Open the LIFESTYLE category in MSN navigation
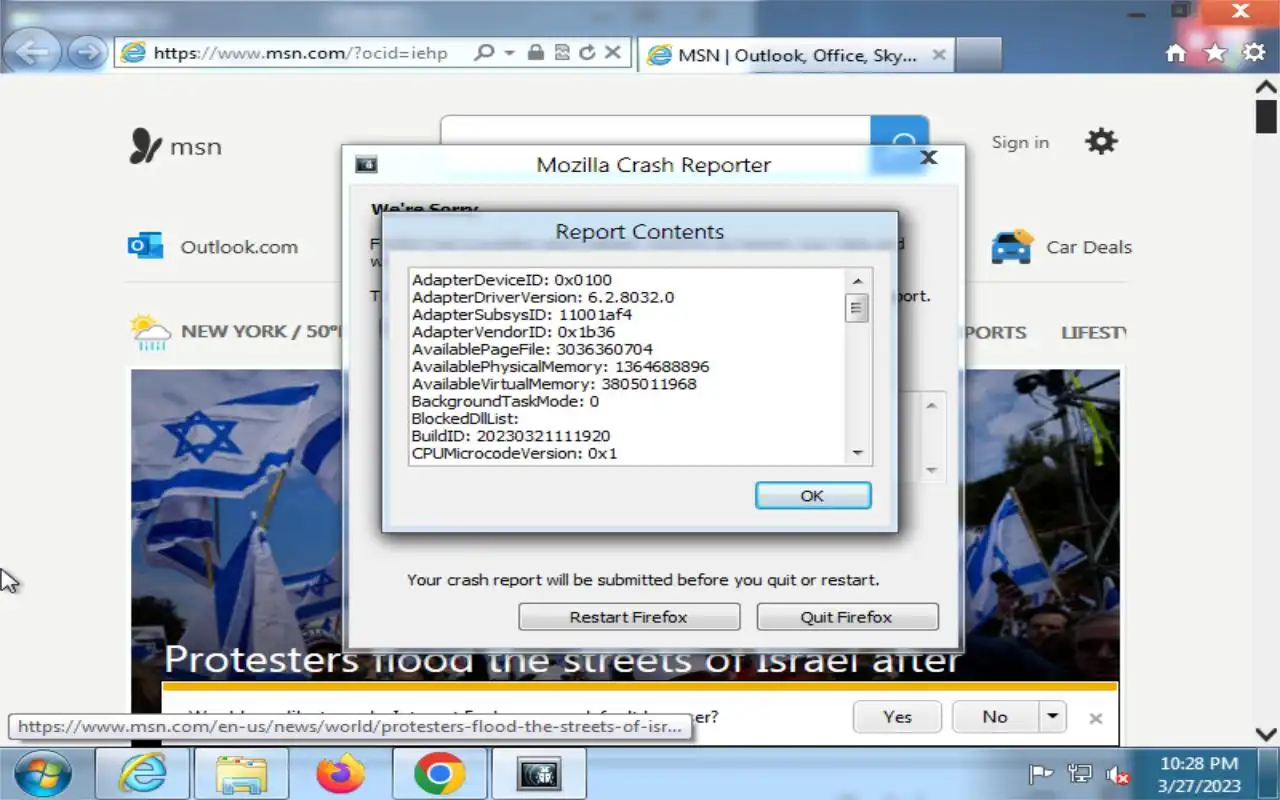The width and height of the screenshot is (1280, 800). point(1094,333)
